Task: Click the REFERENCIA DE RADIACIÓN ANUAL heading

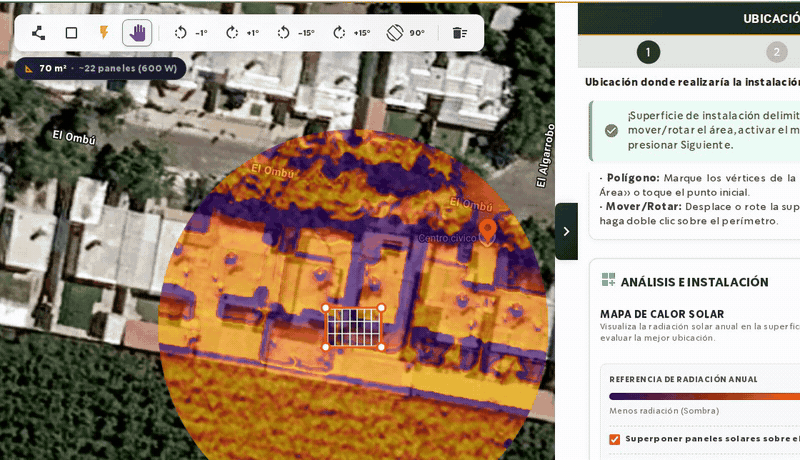Action: coord(683,379)
